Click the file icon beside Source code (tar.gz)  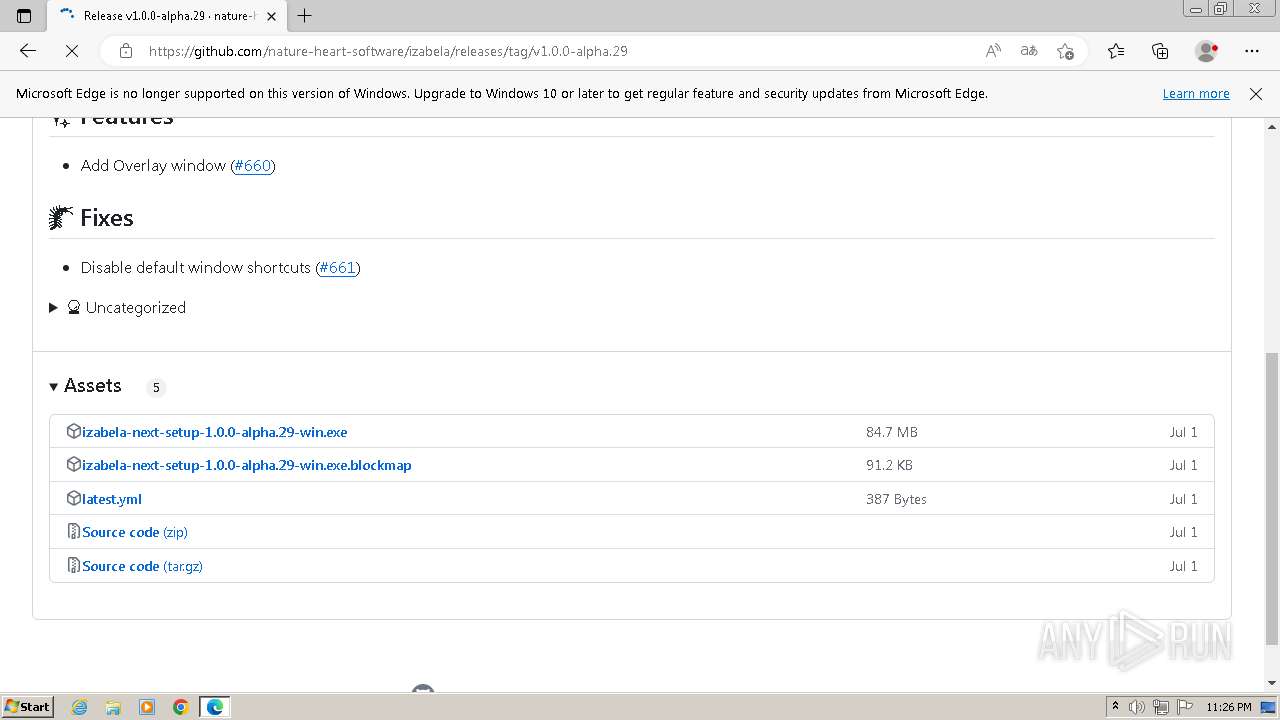(x=73, y=565)
